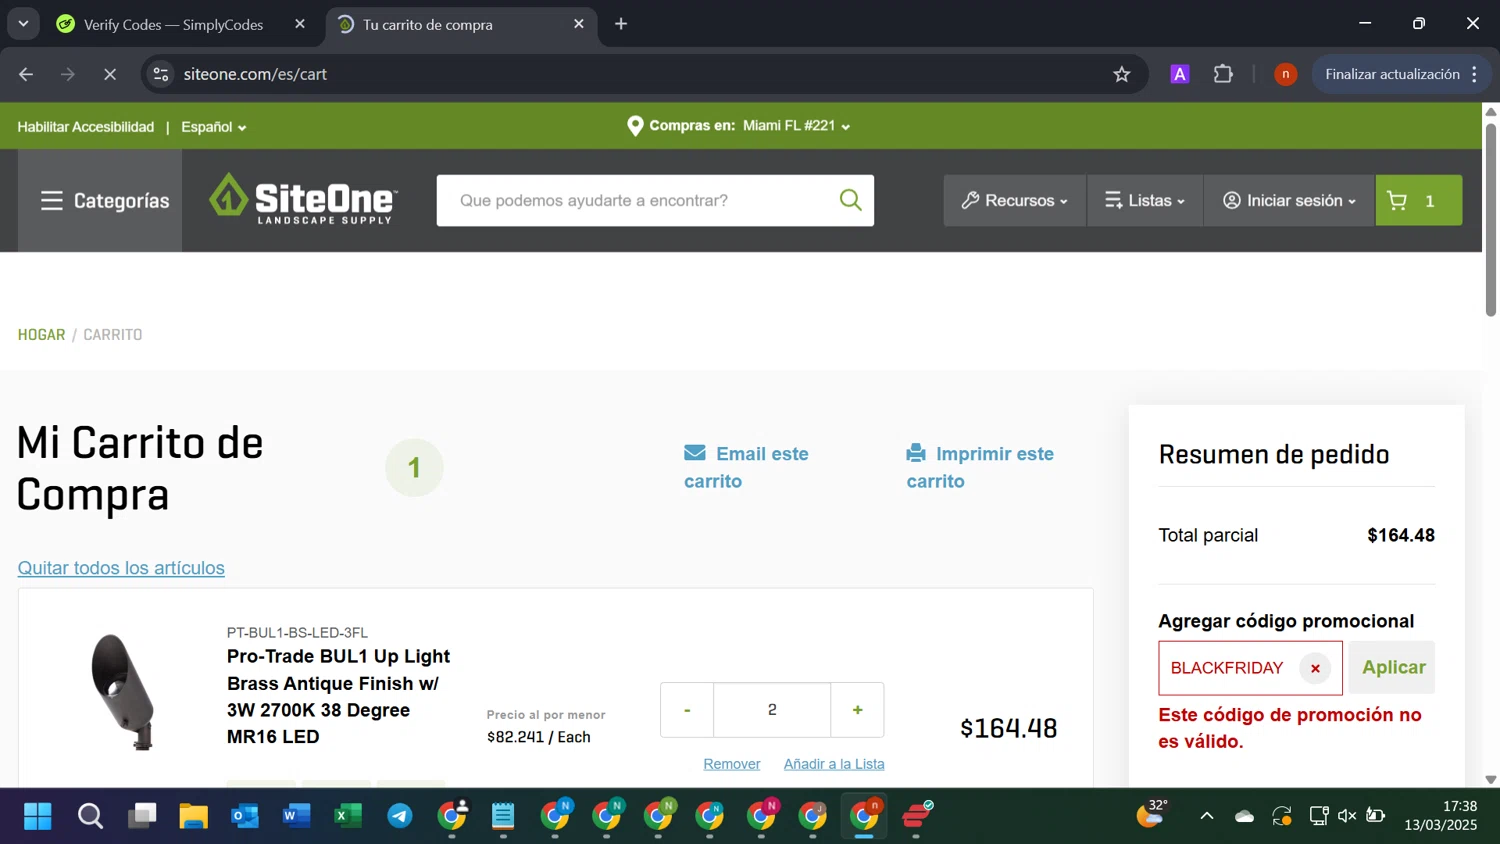Viewport: 1500px width, 844px height.
Task: Expand the Español language dropdown
Action: click(x=213, y=127)
